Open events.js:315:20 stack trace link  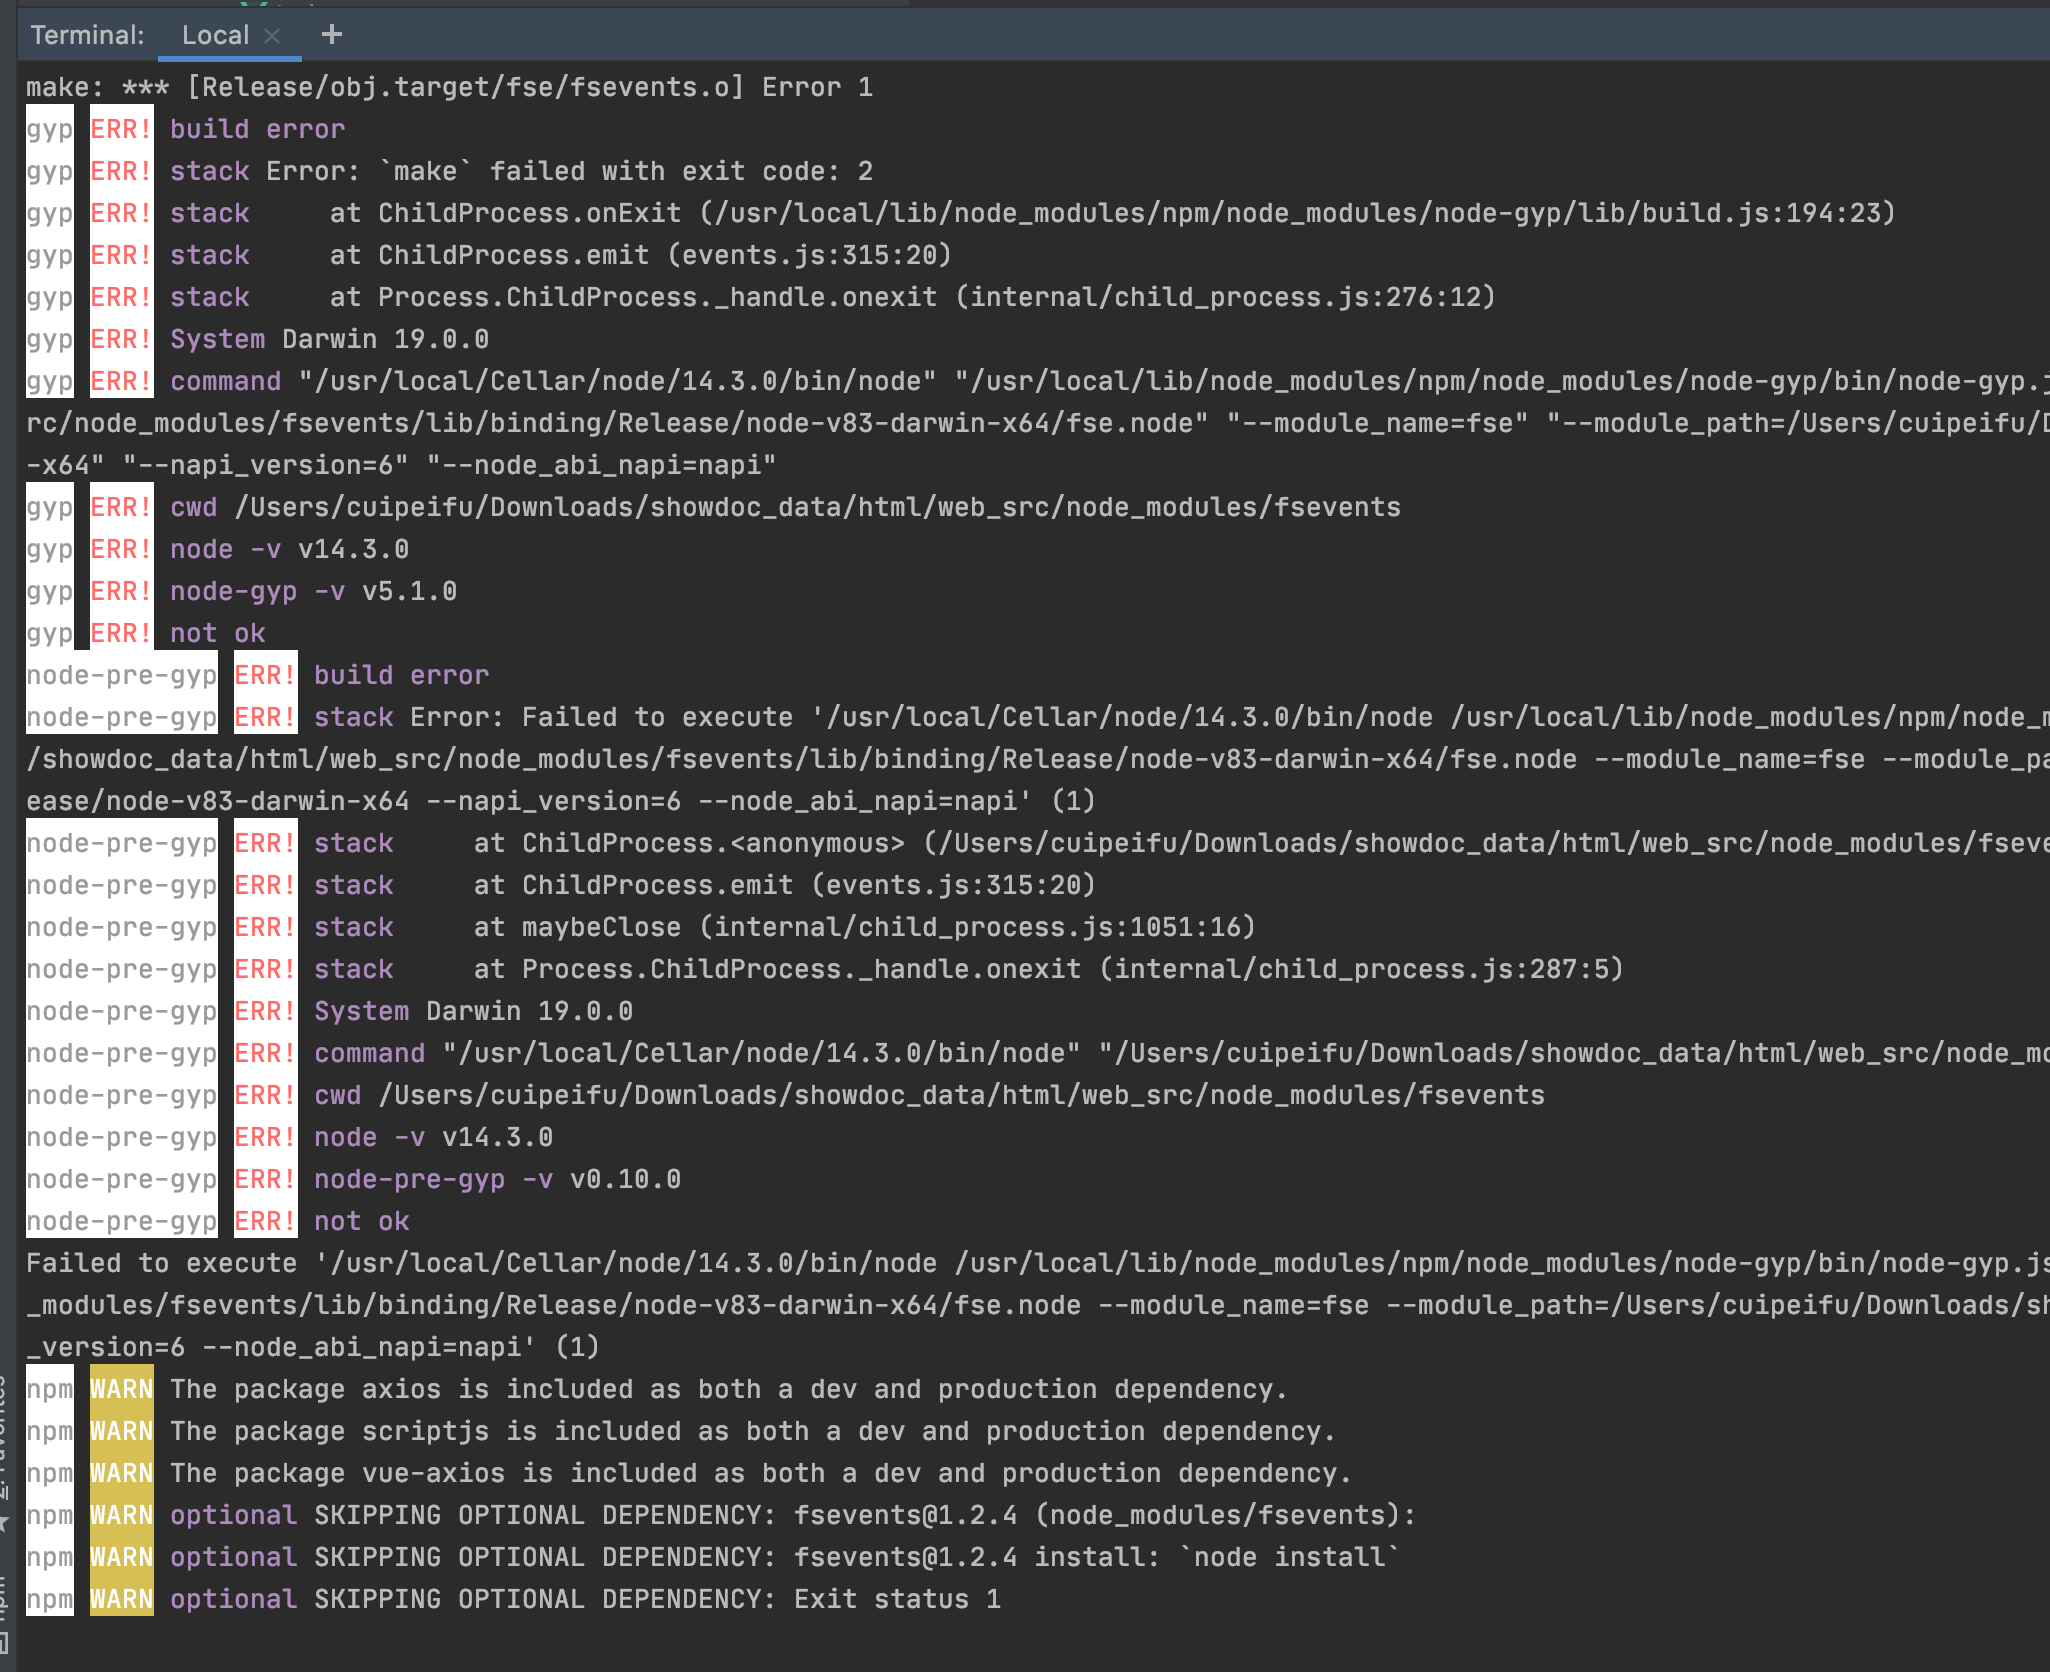pyautogui.click(x=808, y=254)
